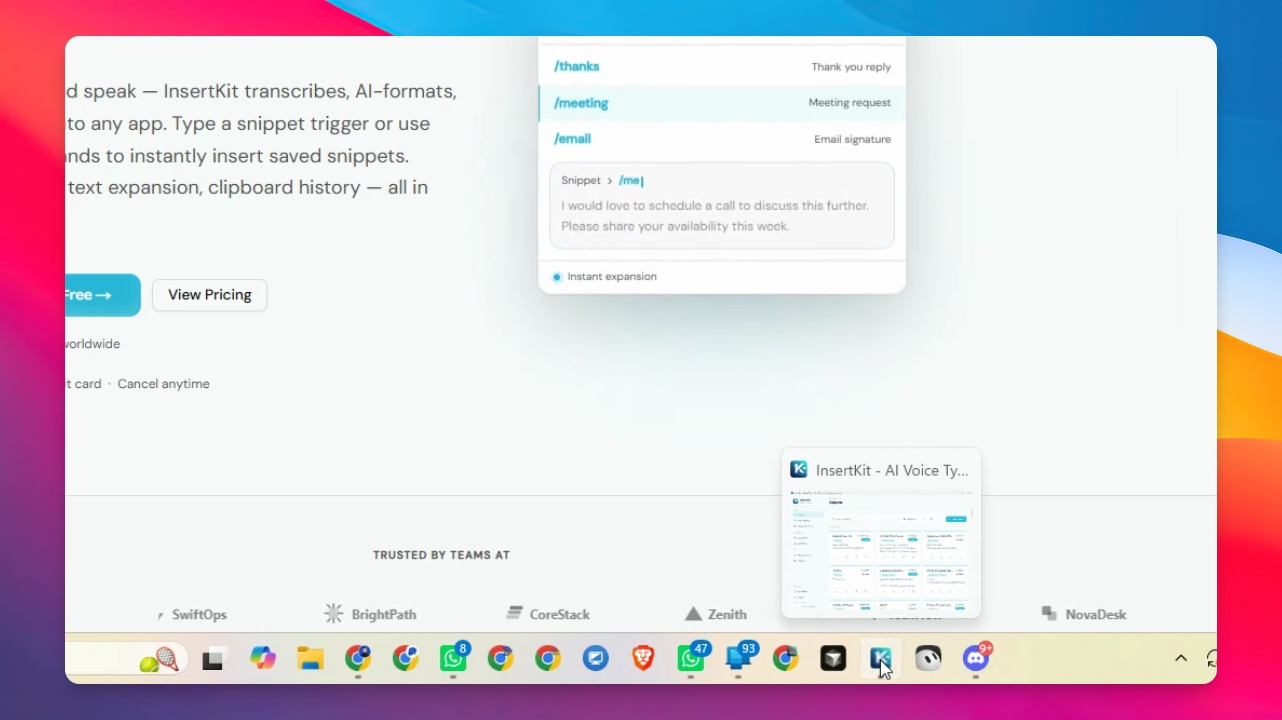Click the tennis racket search highlight icon
1282x720 pixels.
[160, 659]
